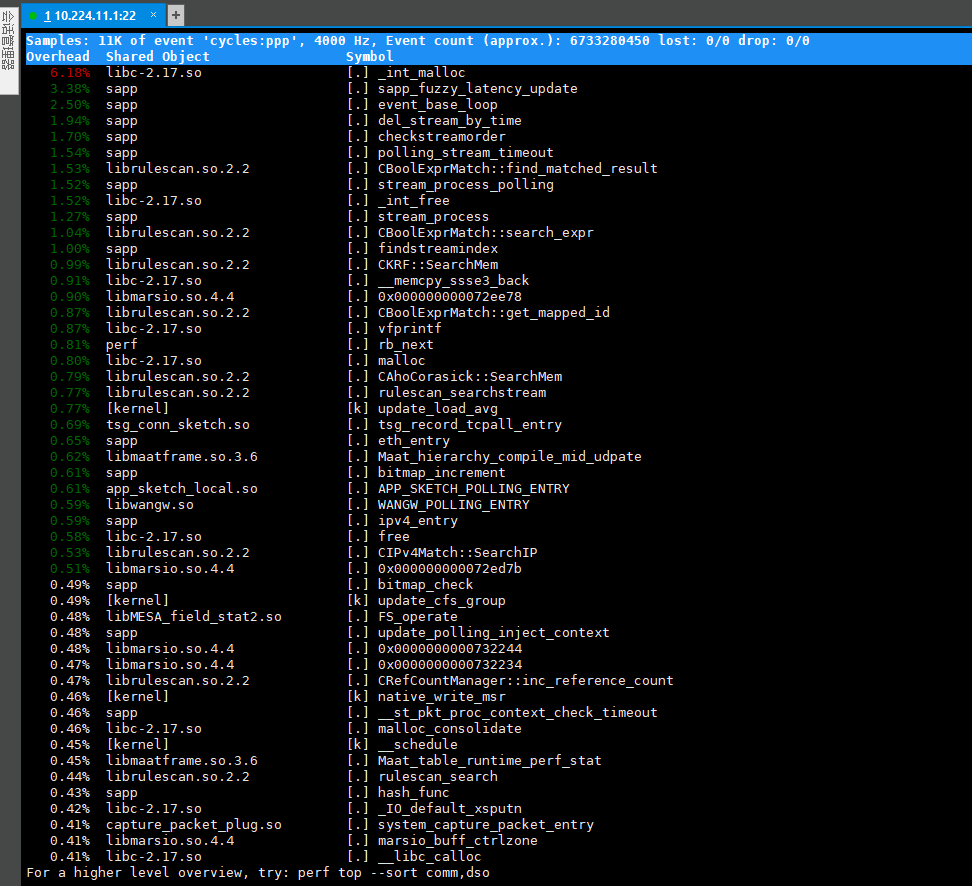
Task: Click the Shared Object column header
Action: 158,57
